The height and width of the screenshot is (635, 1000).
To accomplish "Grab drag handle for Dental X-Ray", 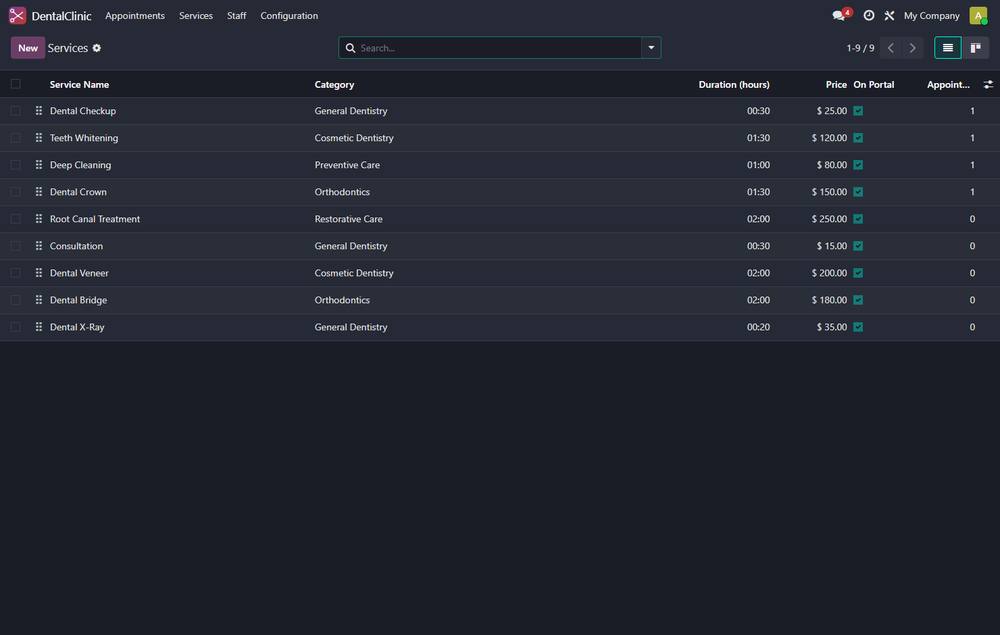I will pos(39,327).
